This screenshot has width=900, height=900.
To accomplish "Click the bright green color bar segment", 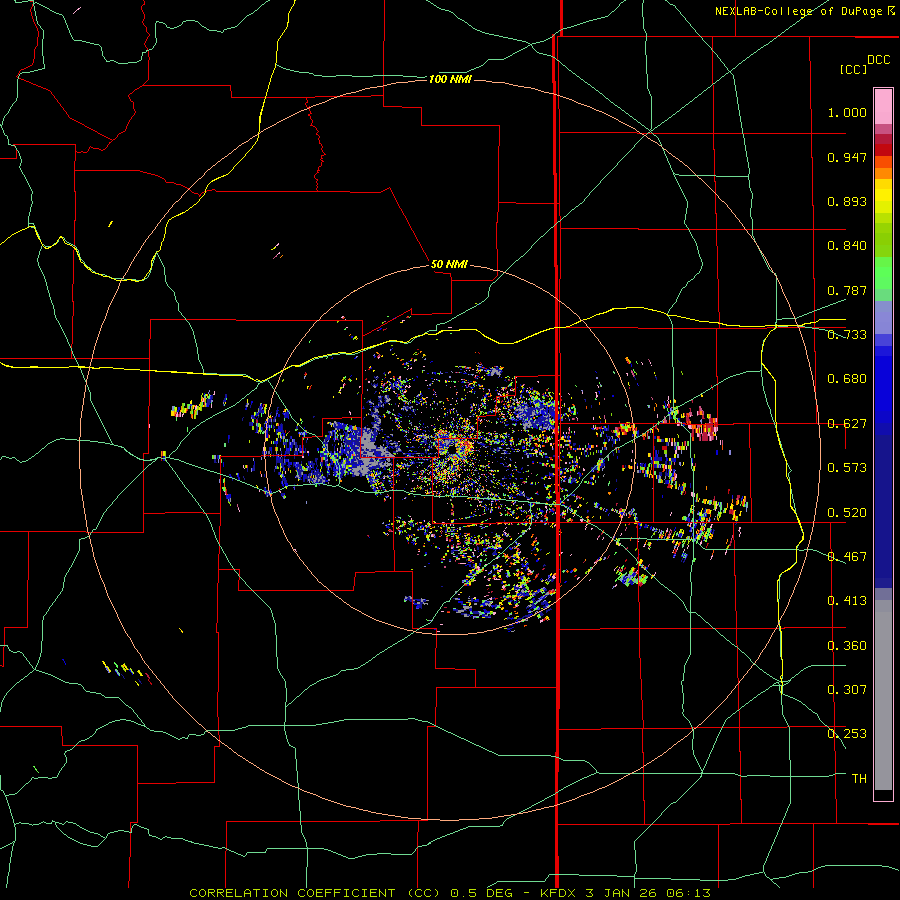I will point(883,273).
